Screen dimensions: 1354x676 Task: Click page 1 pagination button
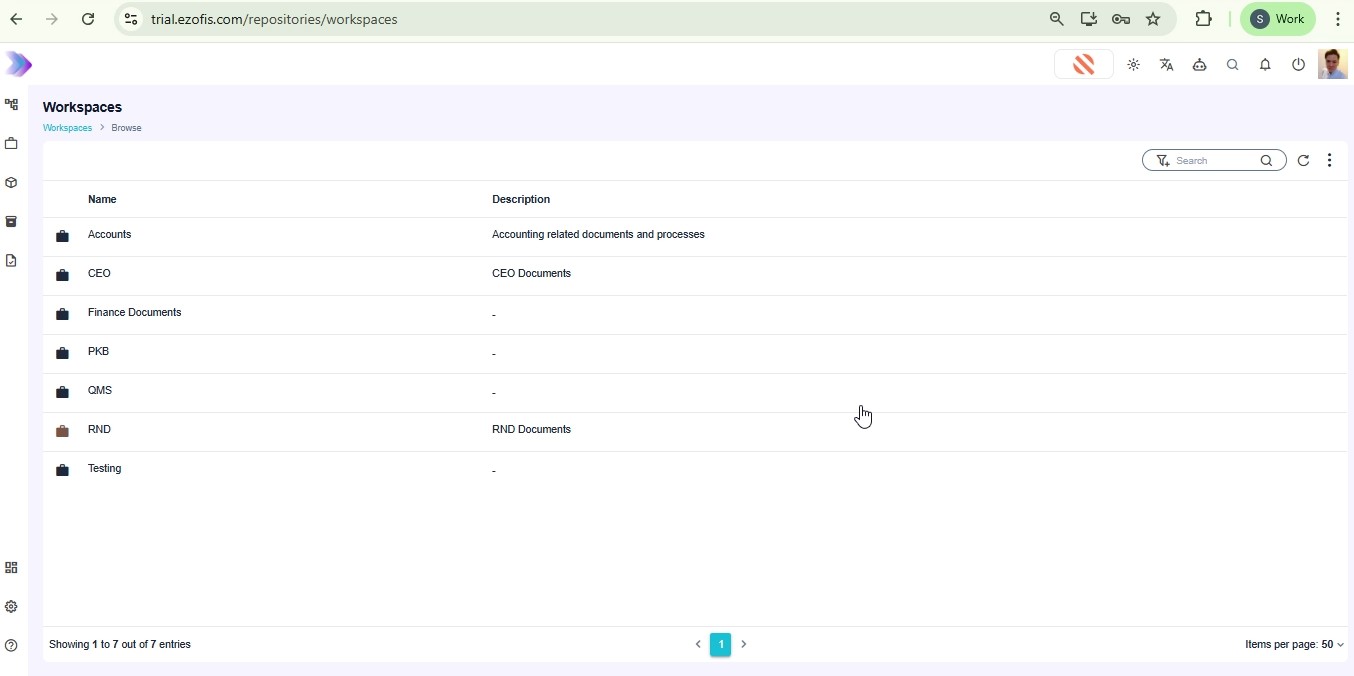pos(720,645)
